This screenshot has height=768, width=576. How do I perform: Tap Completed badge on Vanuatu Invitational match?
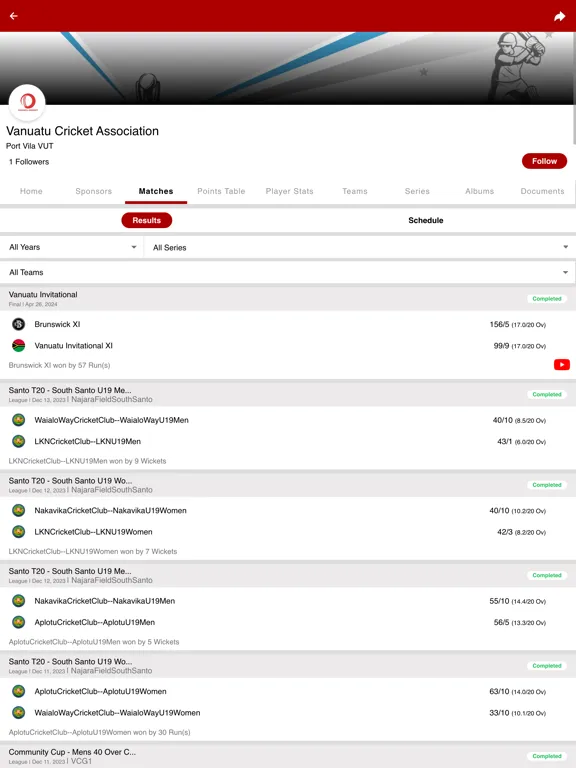tap(547, 299)
